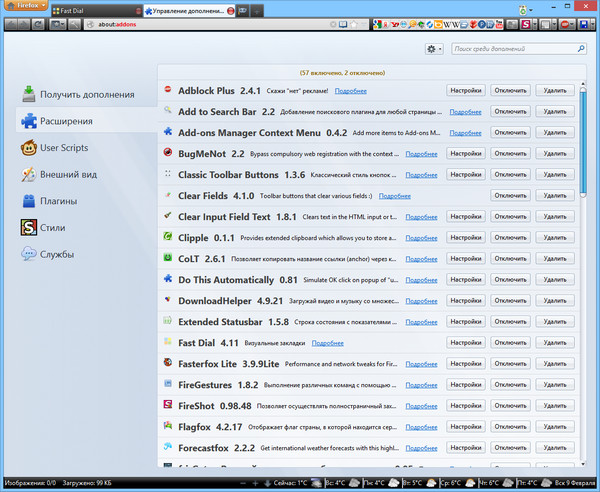The width and height of the screenshot is (600, 492).
Task: Select the Extensions (Расширения) category
Action: (67, 121)
